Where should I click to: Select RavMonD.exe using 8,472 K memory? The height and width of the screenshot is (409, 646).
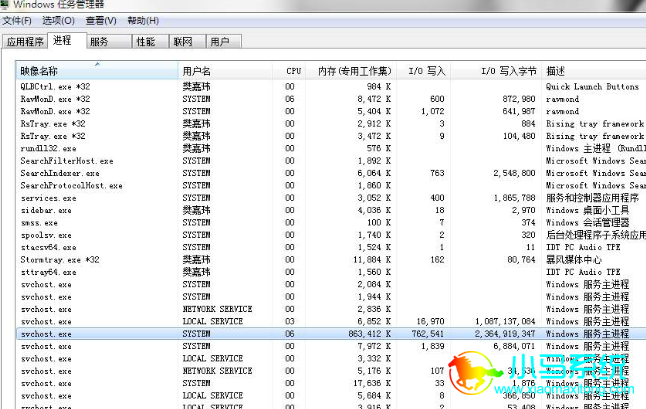pyautogui.click(x=331, y=99)
